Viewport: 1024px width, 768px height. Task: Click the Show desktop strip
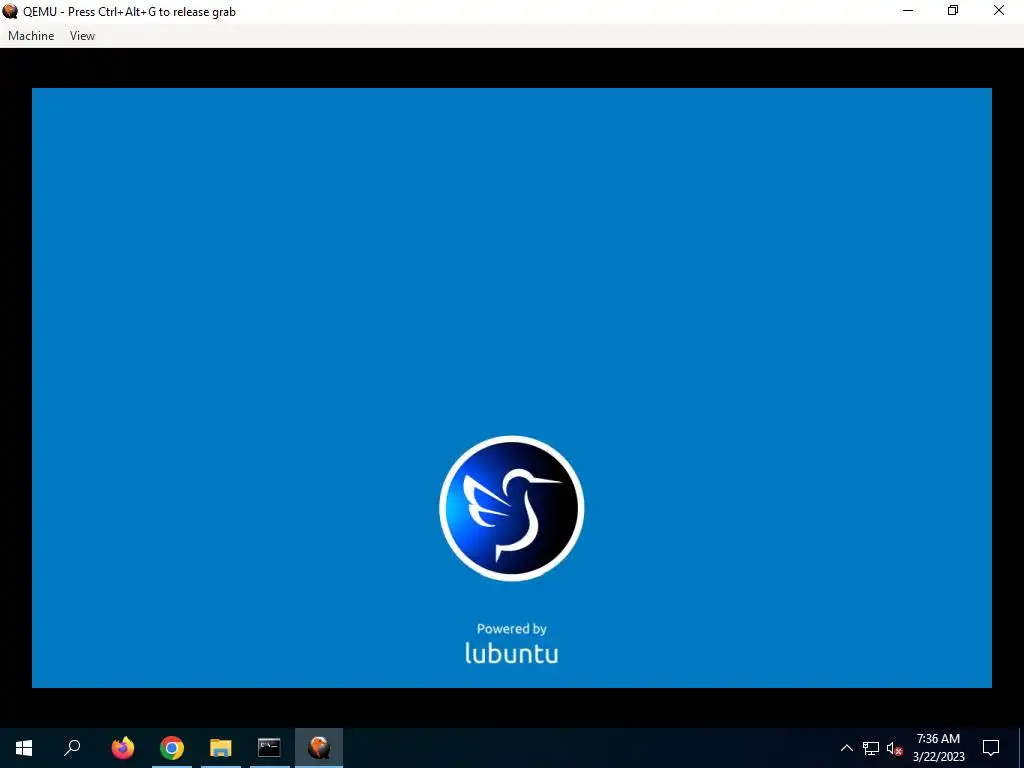[1021, 748]
